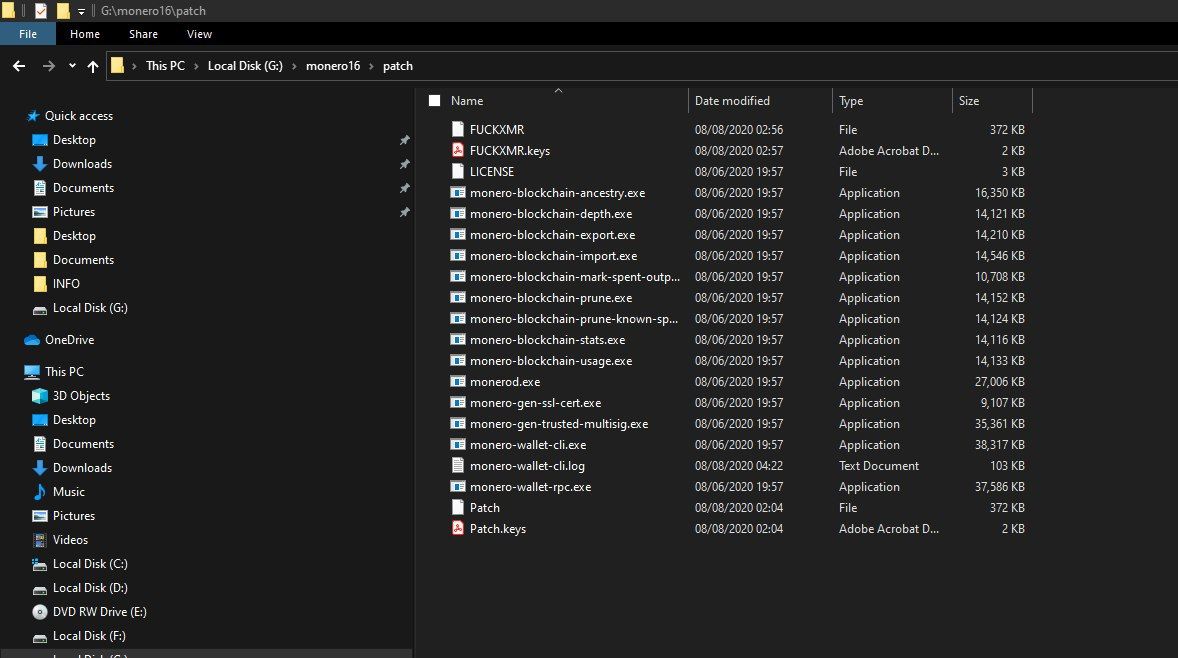Navigate to monero16 in the address bar
1178x658 pixels.
[x=333, y=66]
